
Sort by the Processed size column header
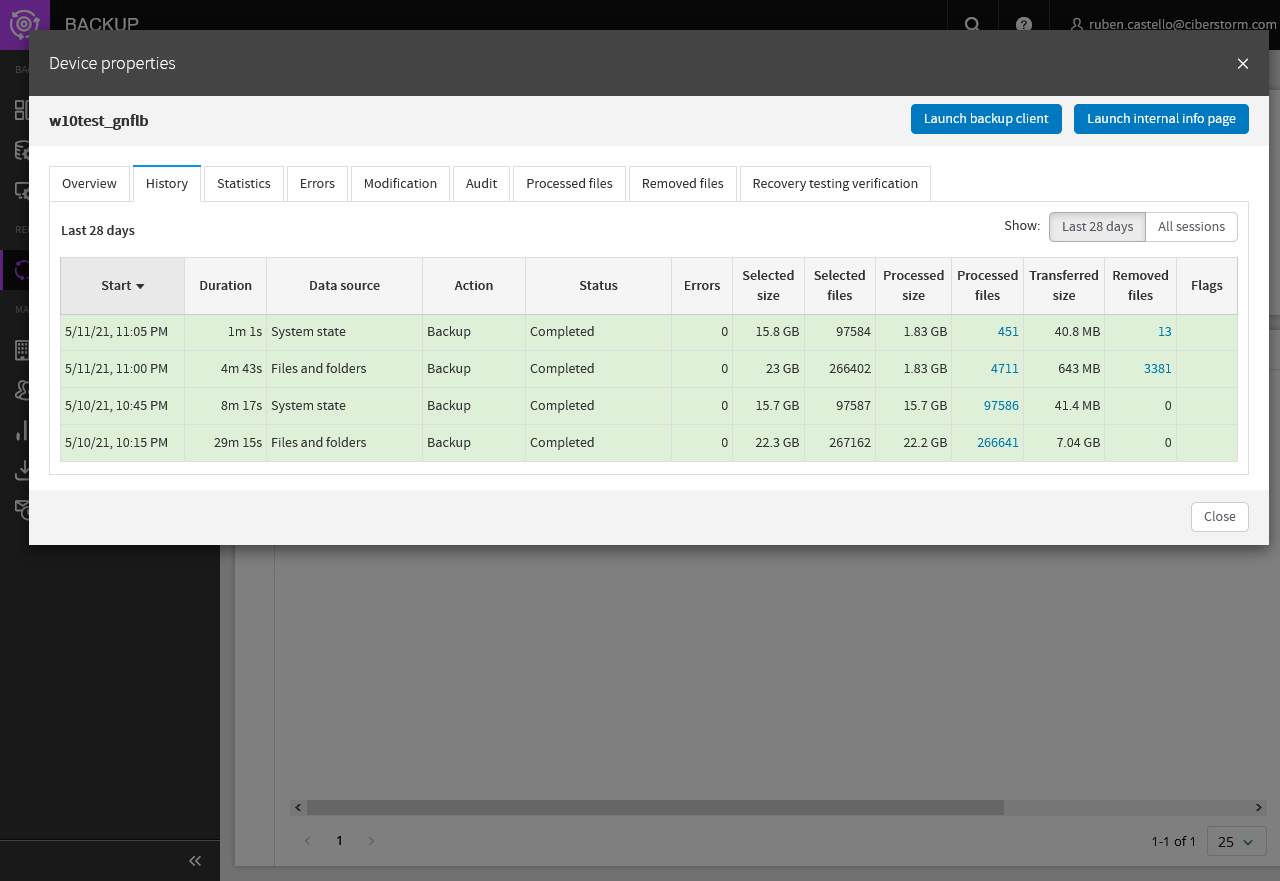click(913, 286)
